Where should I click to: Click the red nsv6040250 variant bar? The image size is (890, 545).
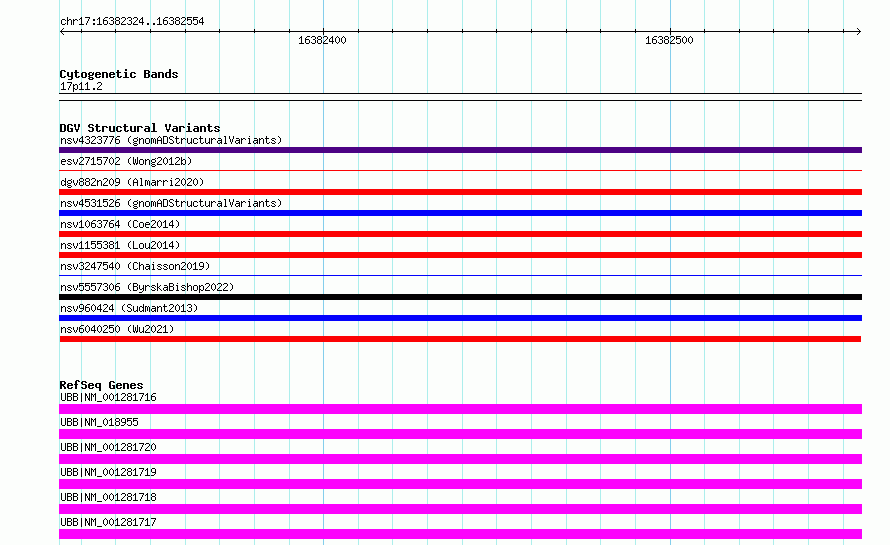pyautogui.click(x=460, y=339)
